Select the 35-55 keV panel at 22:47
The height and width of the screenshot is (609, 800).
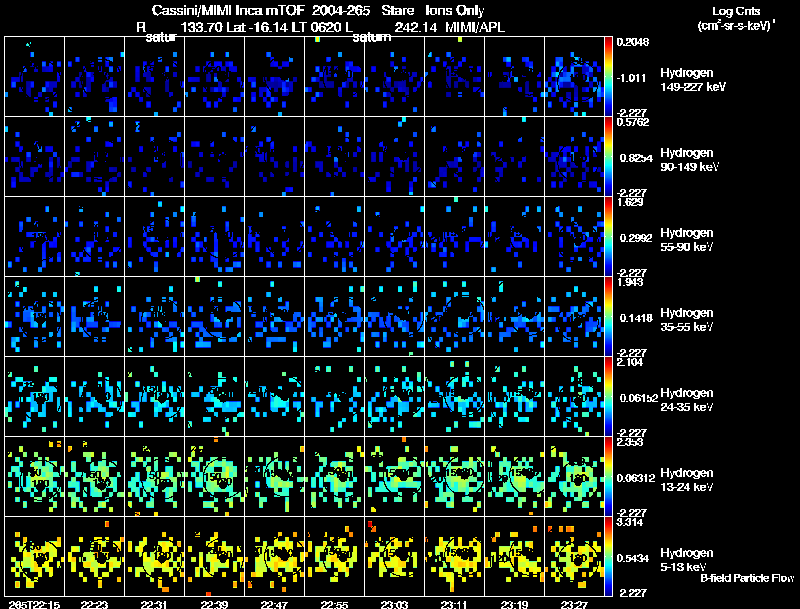[x=274, y=316]
